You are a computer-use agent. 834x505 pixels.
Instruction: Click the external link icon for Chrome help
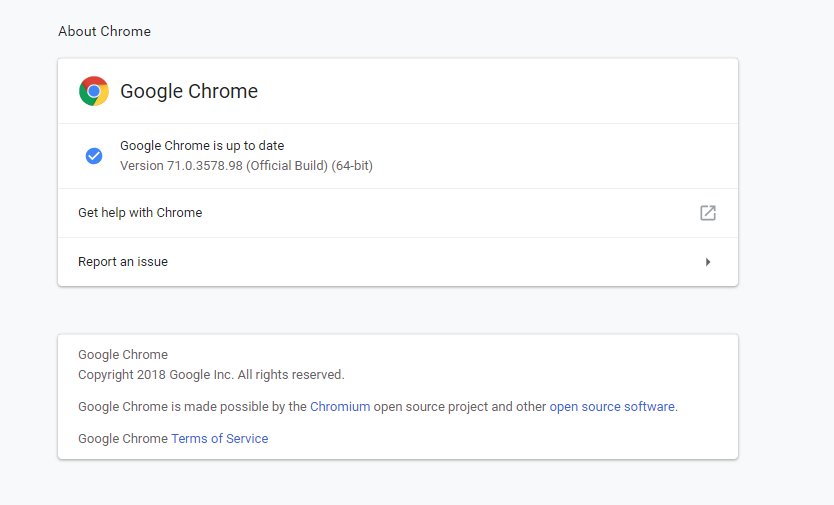pyautogui.click(x=708, y=213)
